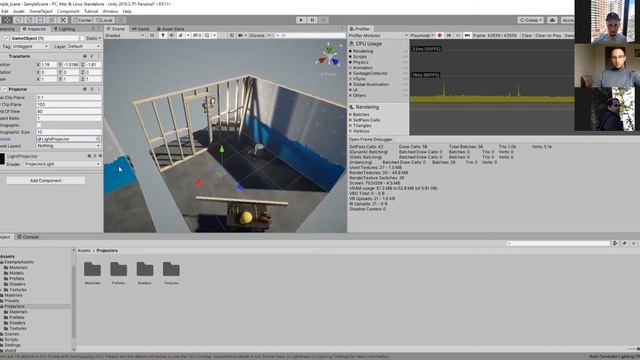Jump to the previous Profiler frame
Viewport: 640px width, 360px height.
click(x=449, y=36)
